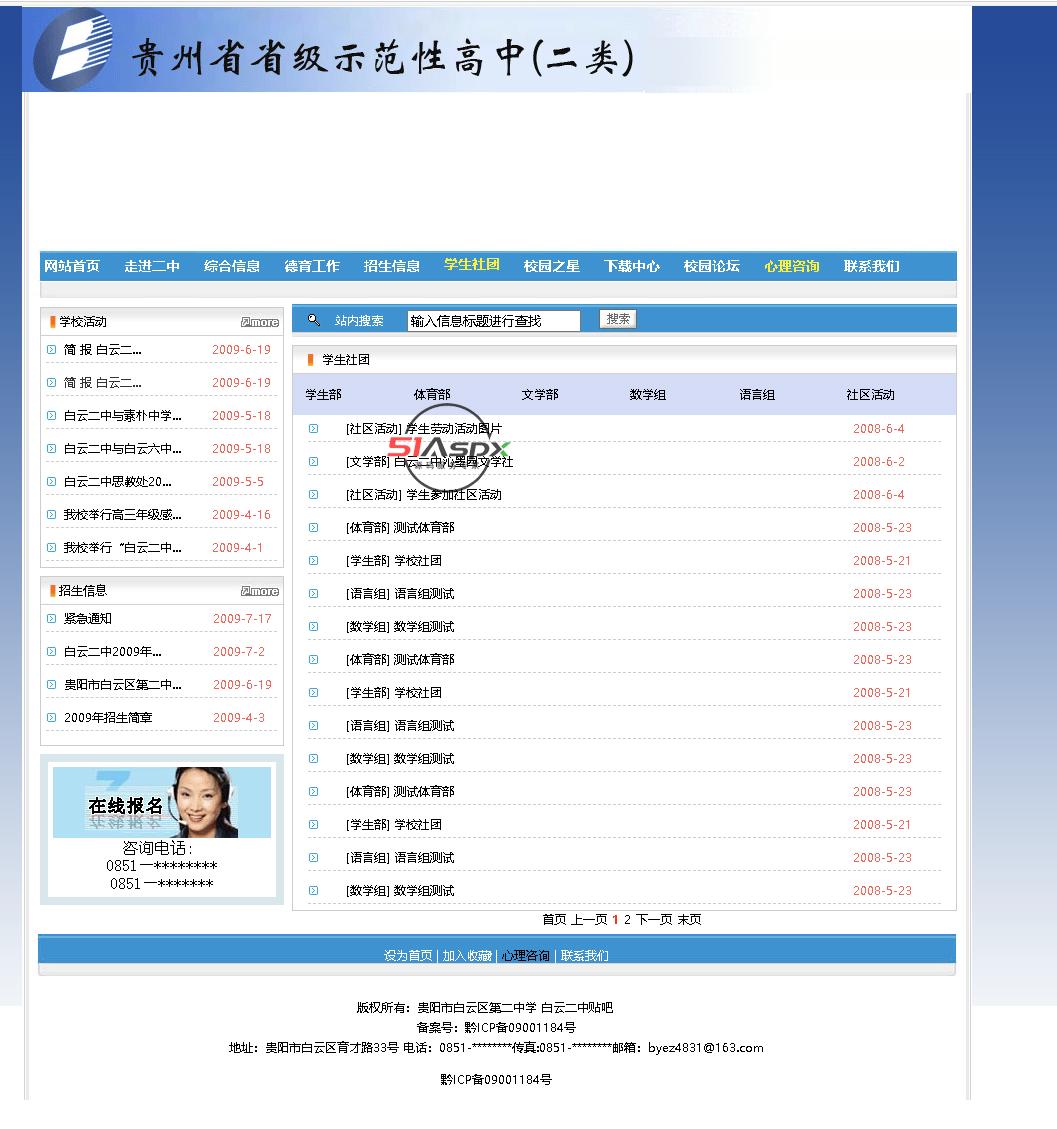Open more icon in 招生信息 panel
Screen dimensions: 1057x1129
pos(260,591)
